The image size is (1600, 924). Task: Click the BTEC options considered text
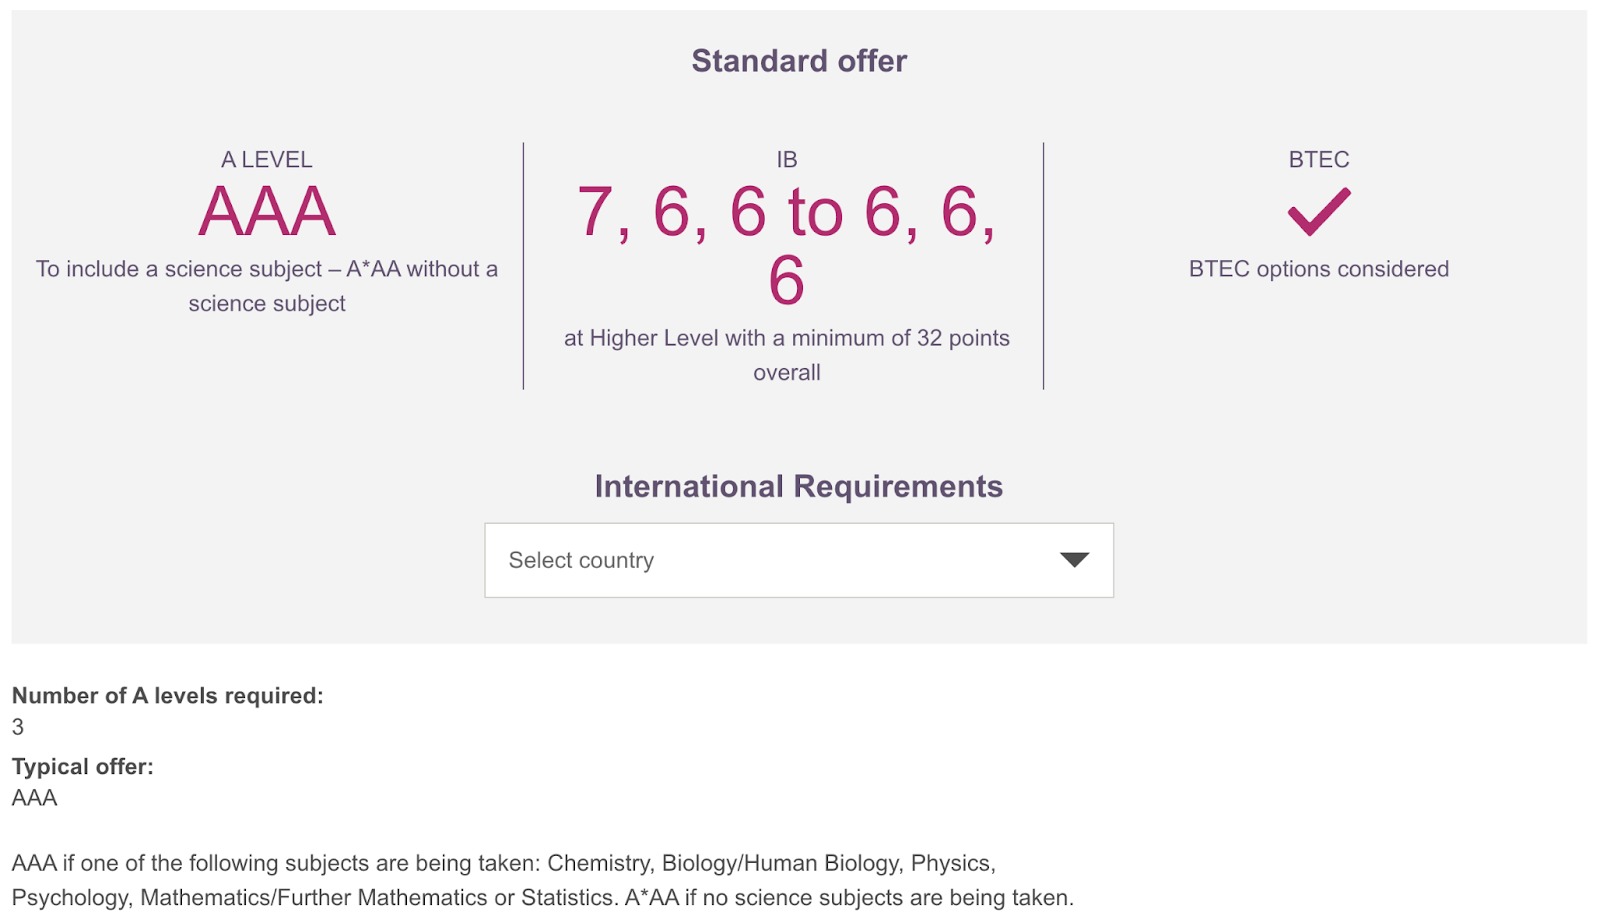pyautogui.click(x=1318, y=269)
